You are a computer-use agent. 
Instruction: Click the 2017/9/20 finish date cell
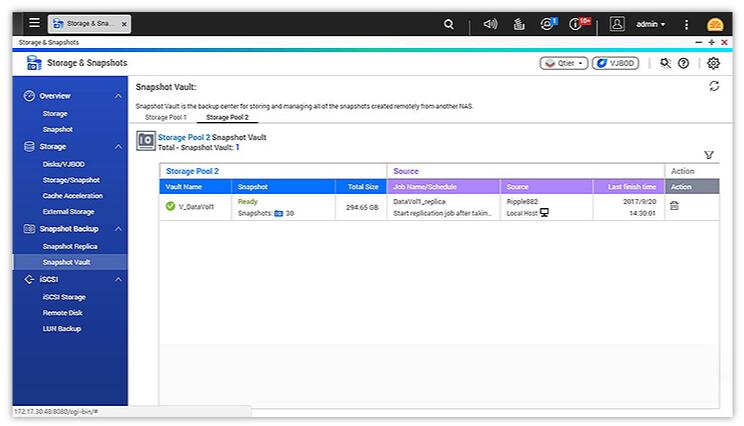click(x=640, y=202)
